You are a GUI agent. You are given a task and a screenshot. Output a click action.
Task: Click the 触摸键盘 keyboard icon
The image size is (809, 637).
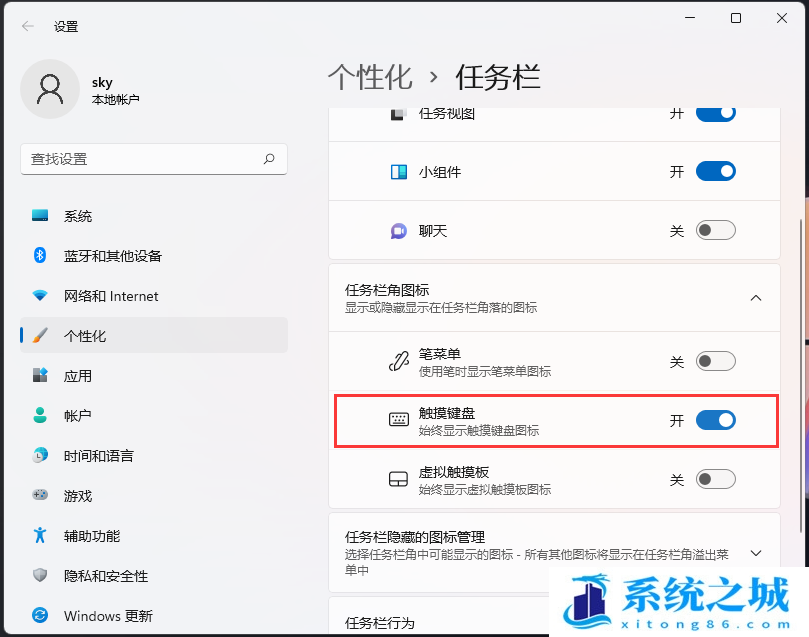point(398,420)
